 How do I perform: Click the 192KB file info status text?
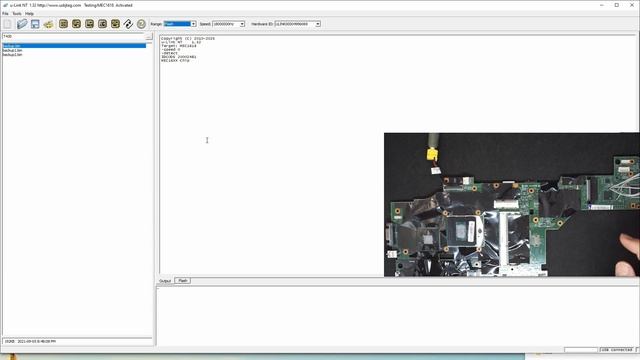point(30,341)
